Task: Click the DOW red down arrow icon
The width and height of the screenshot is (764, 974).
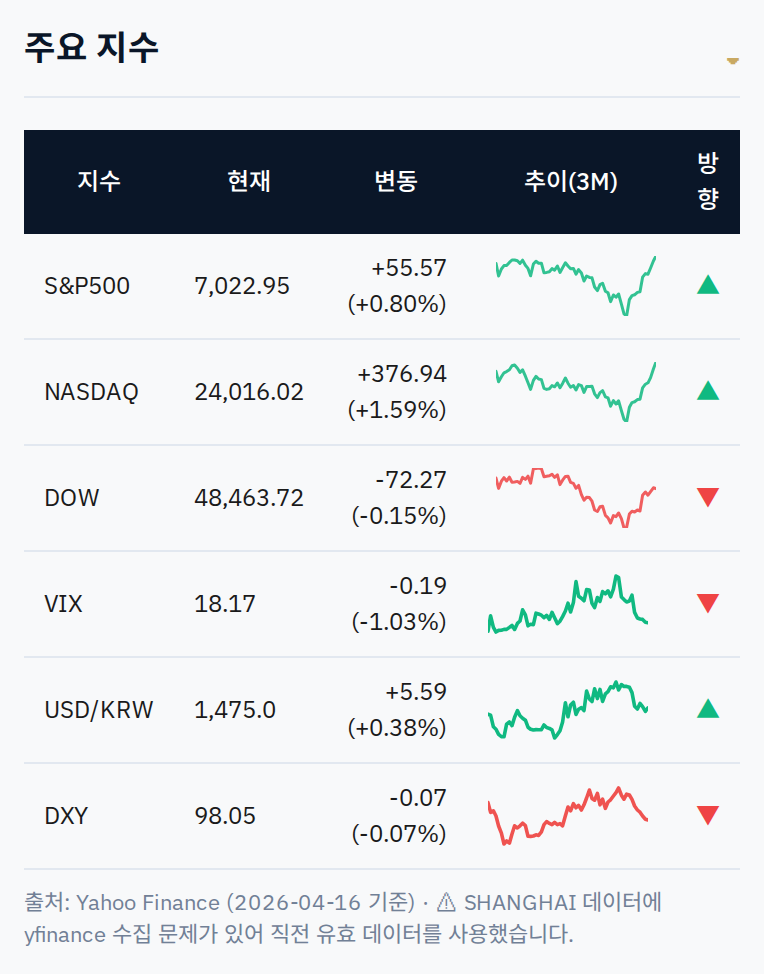Action: click(707, 497)
